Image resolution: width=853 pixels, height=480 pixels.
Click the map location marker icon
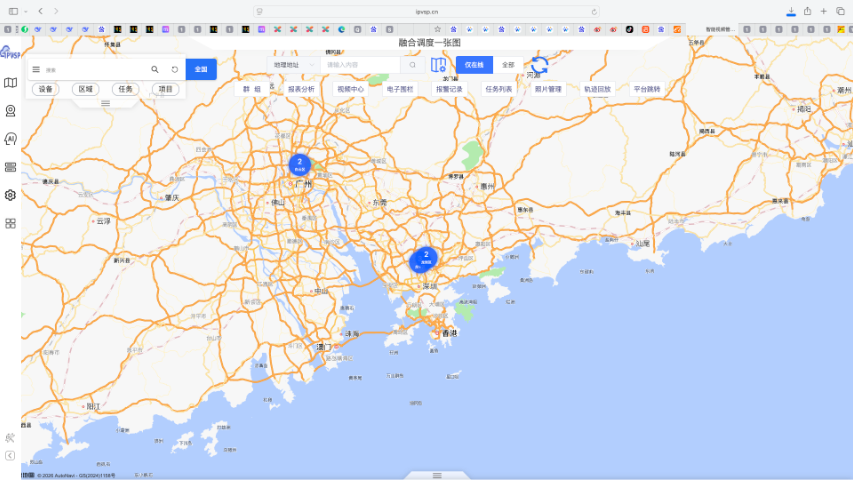click(437, 65)
